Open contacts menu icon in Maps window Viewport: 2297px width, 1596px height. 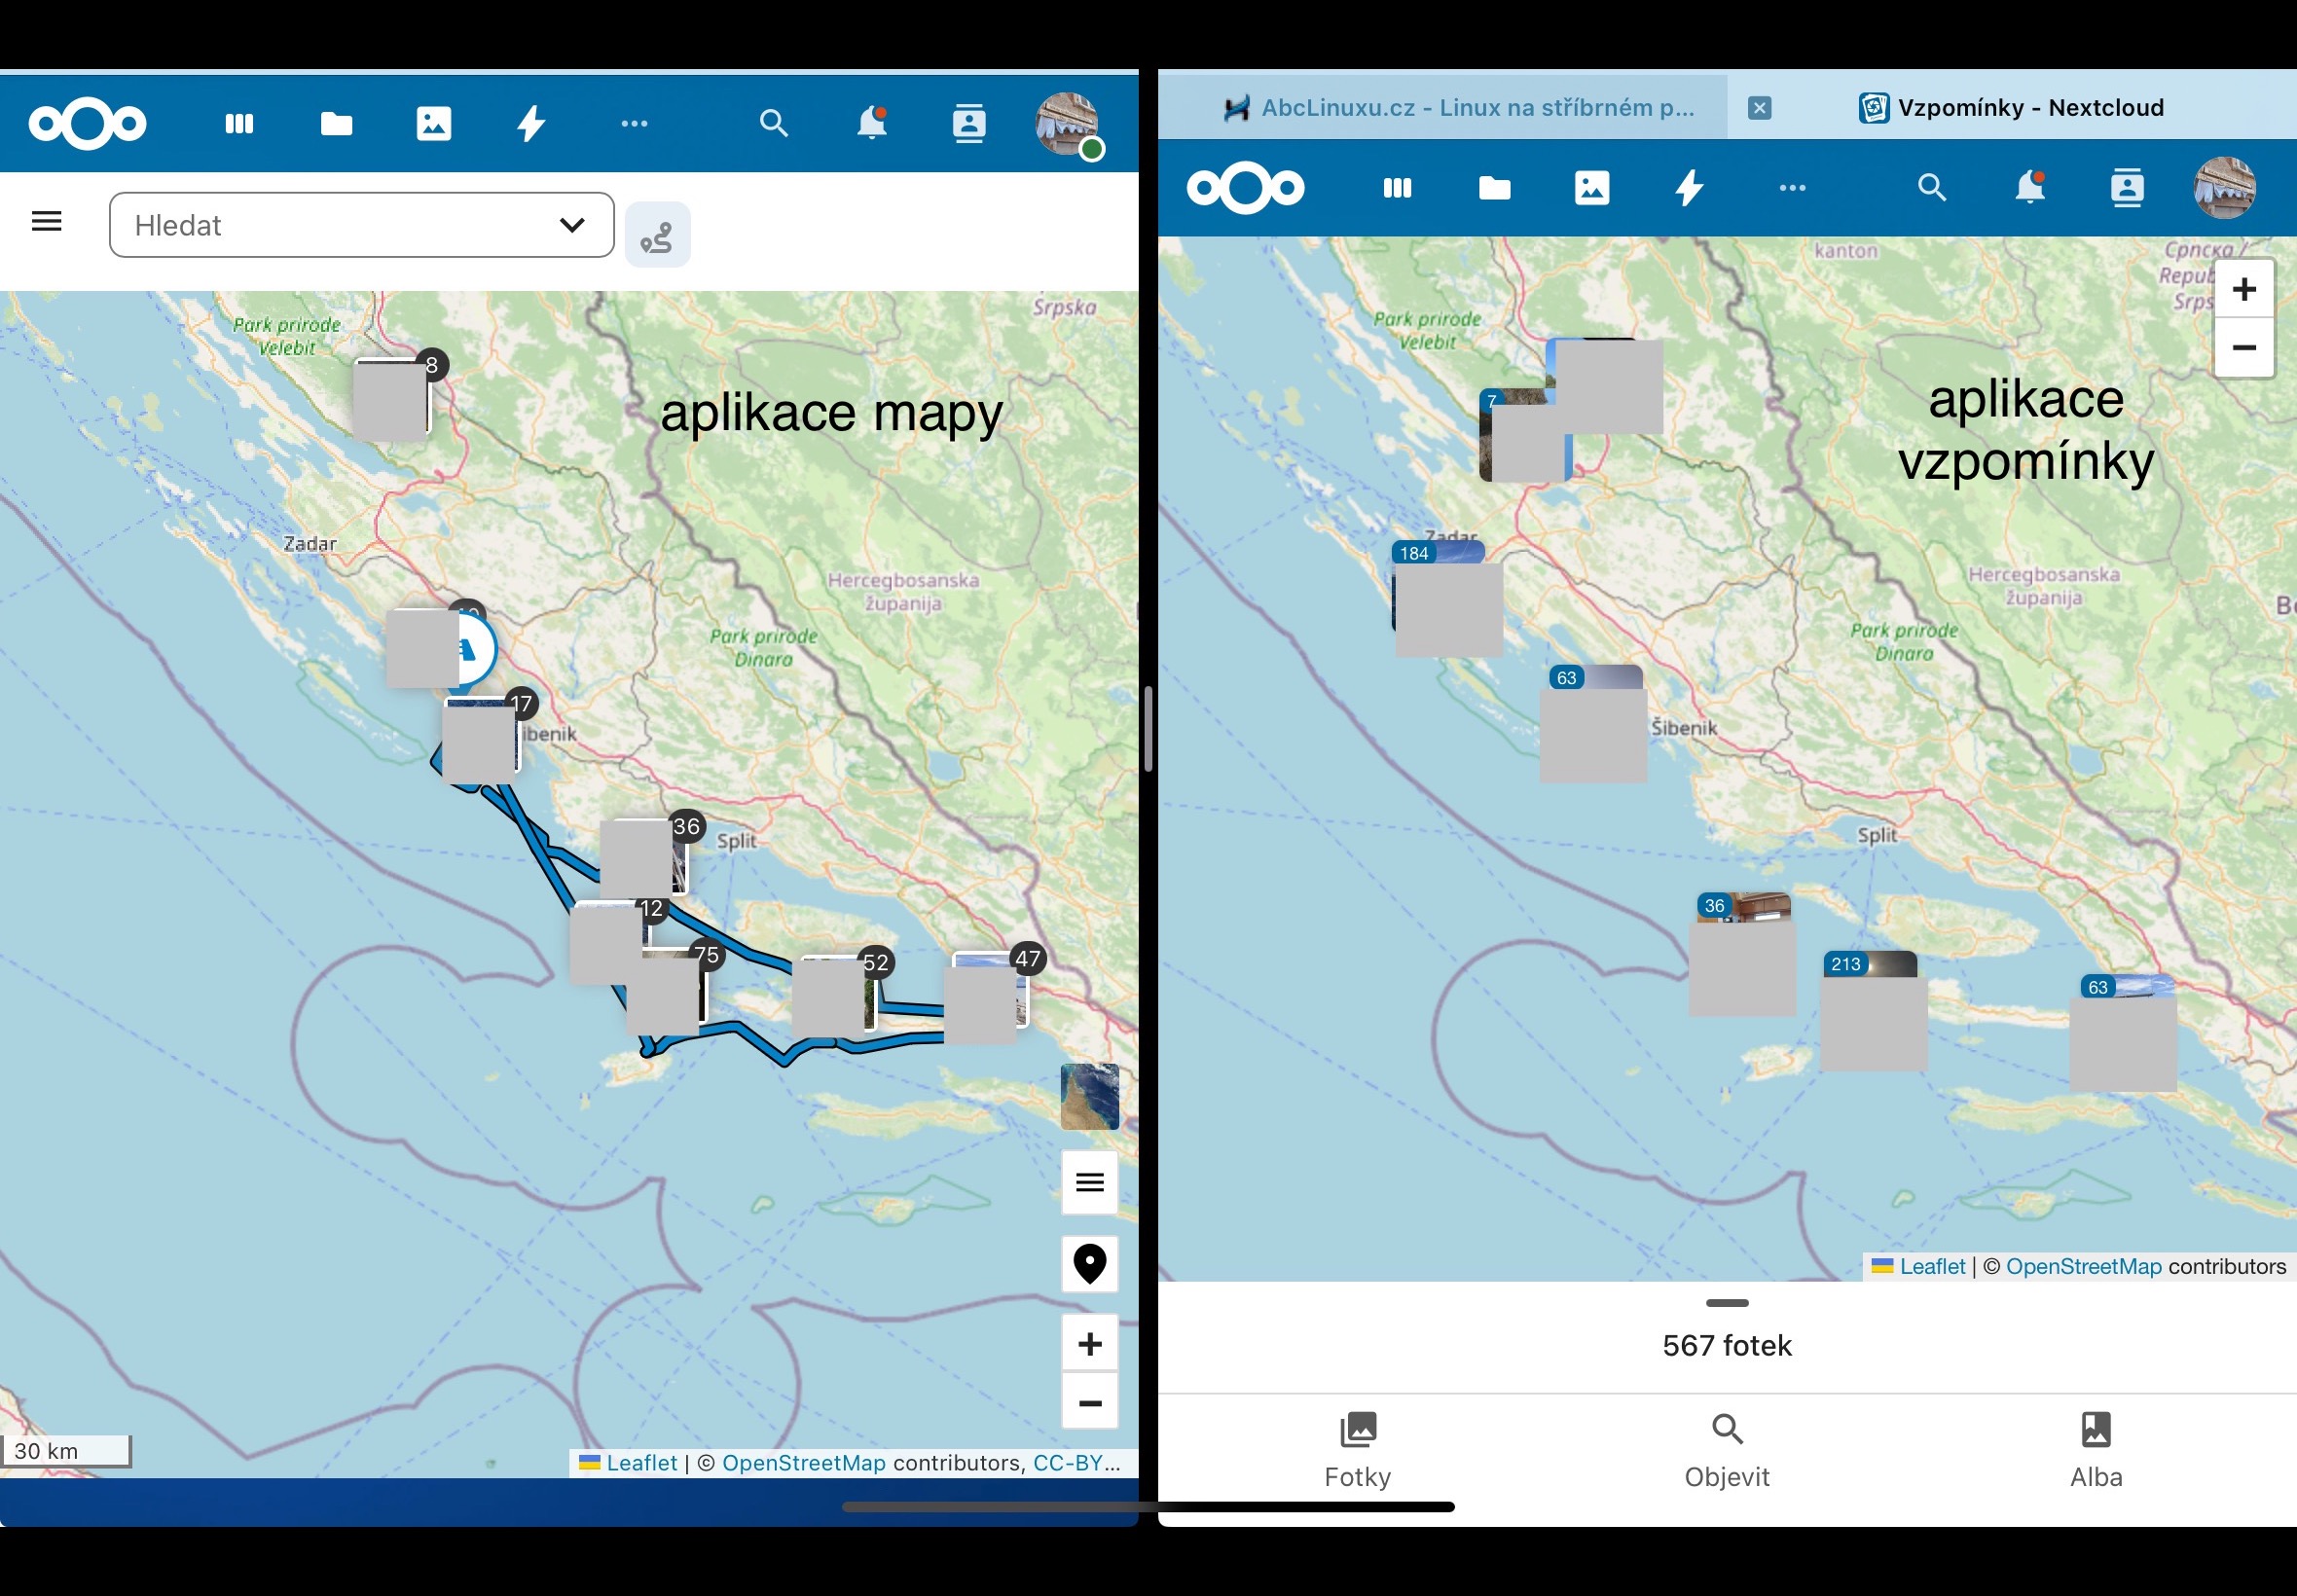[x=969, y=124]
